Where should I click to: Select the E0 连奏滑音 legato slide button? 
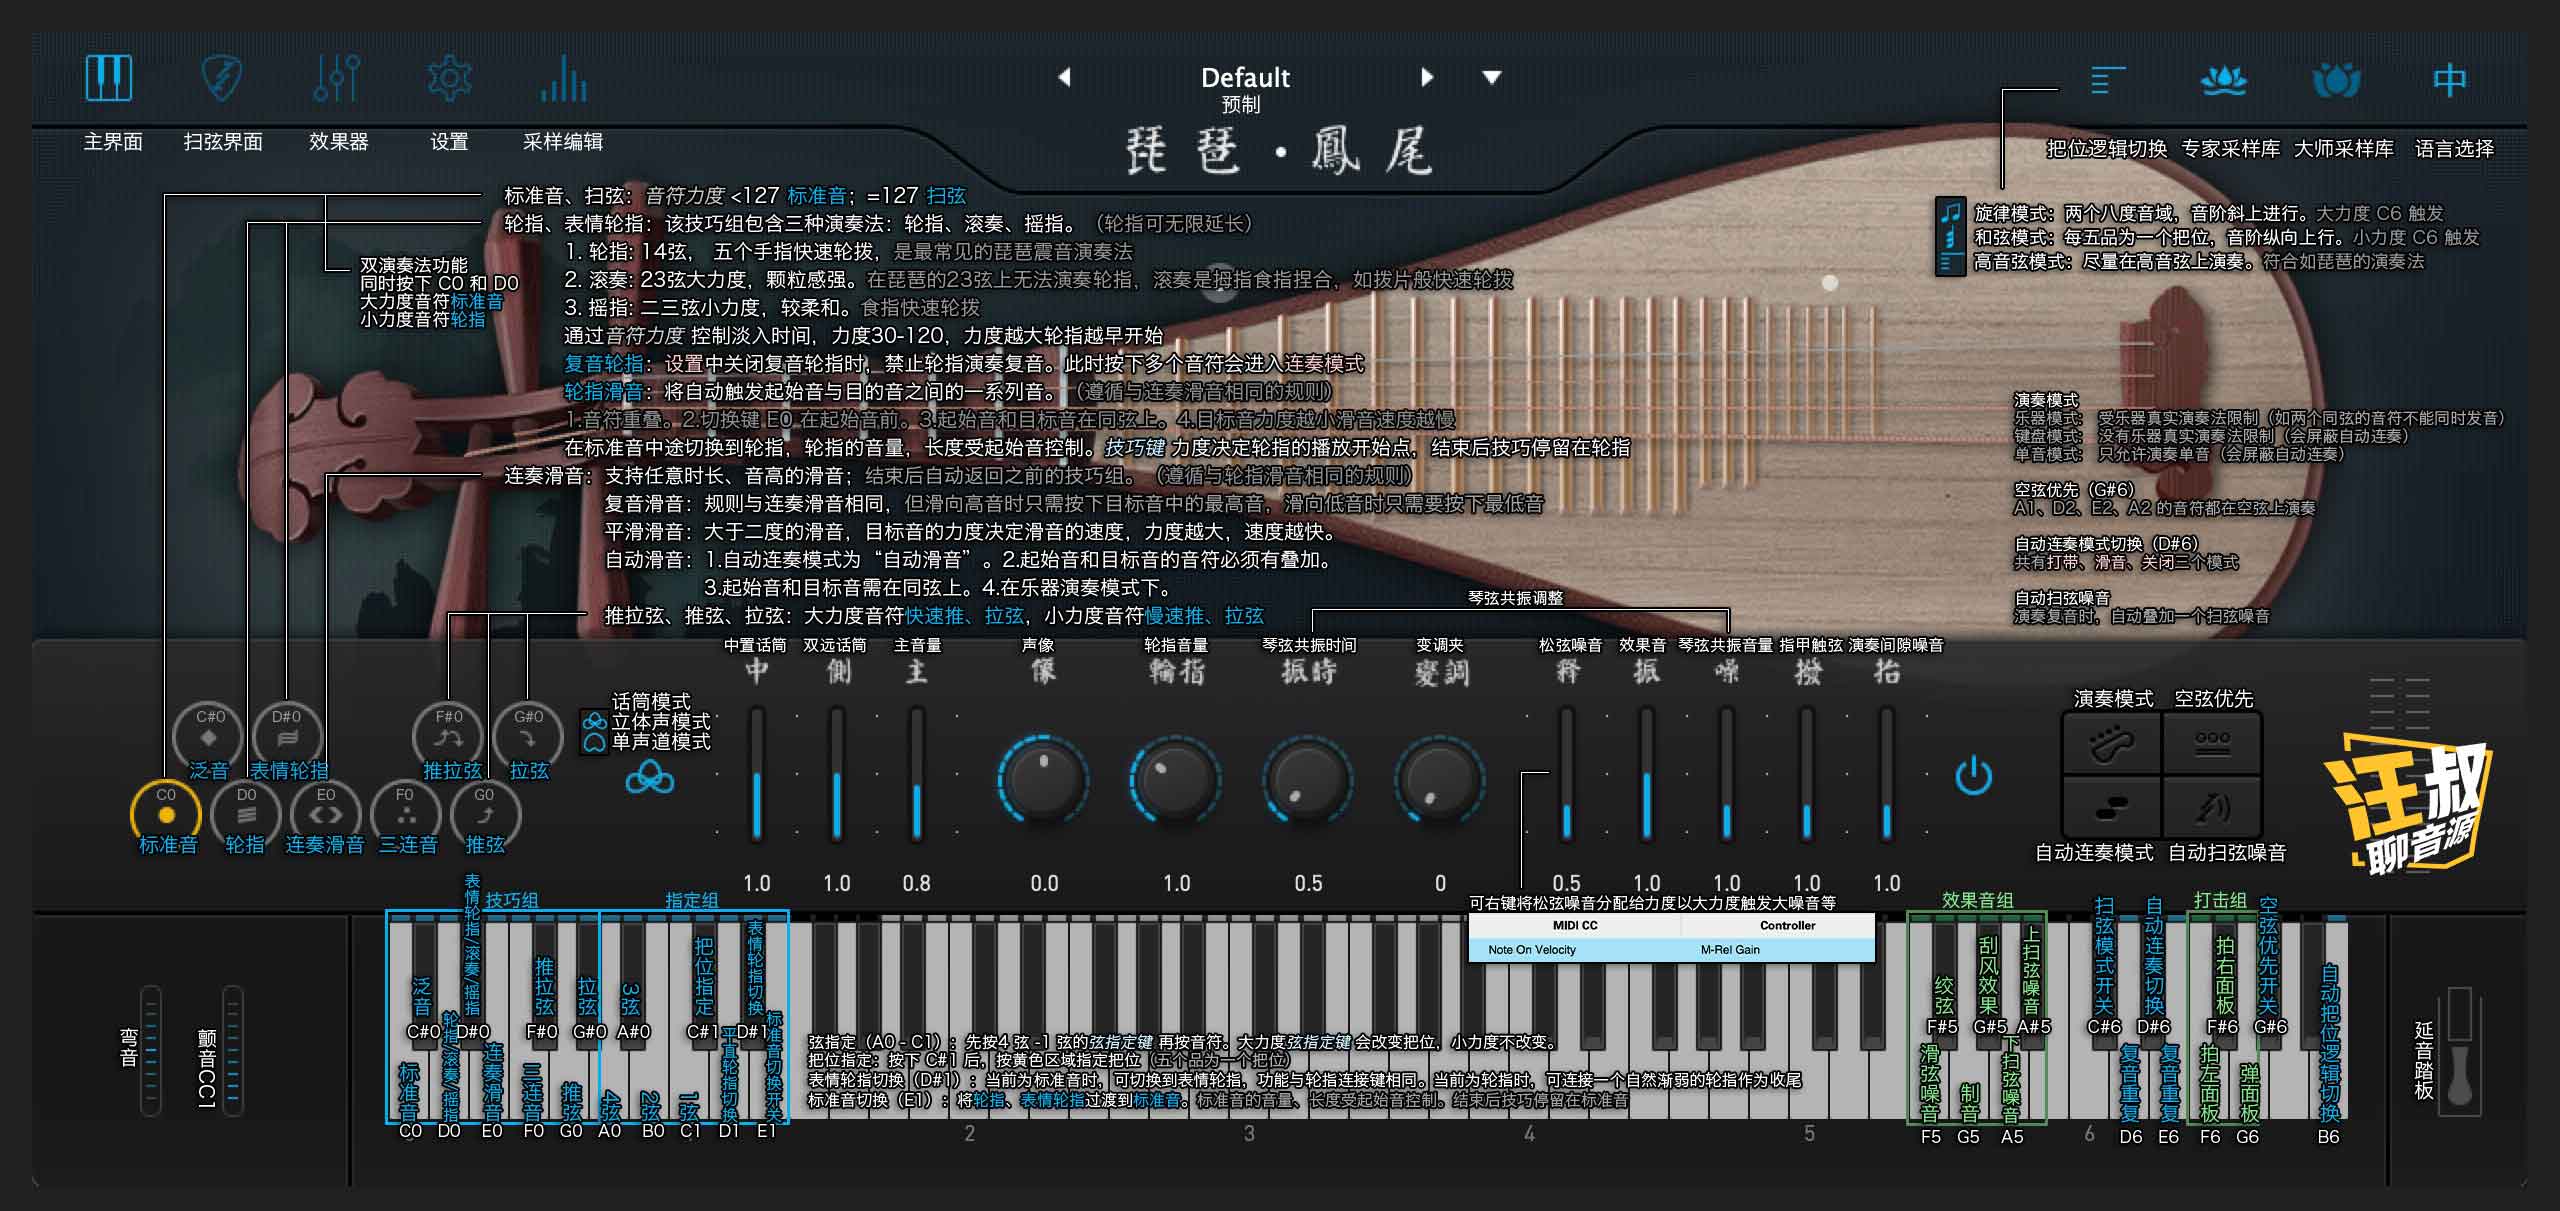tap(326, 813)
